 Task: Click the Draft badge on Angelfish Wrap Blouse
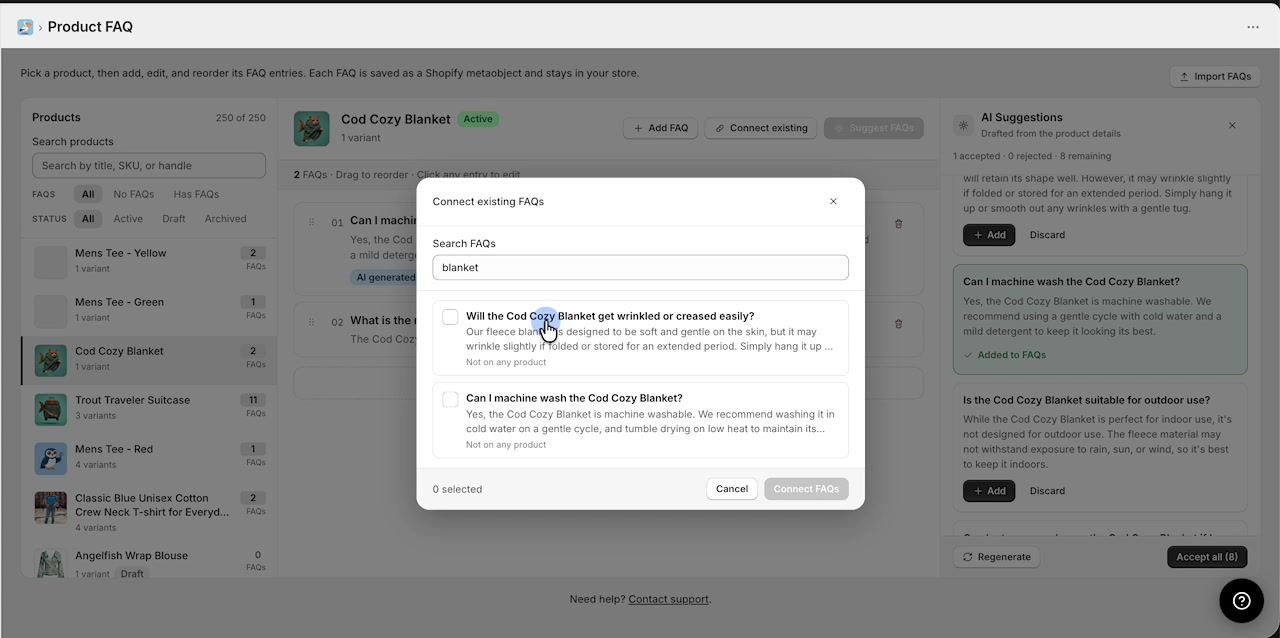132,574
